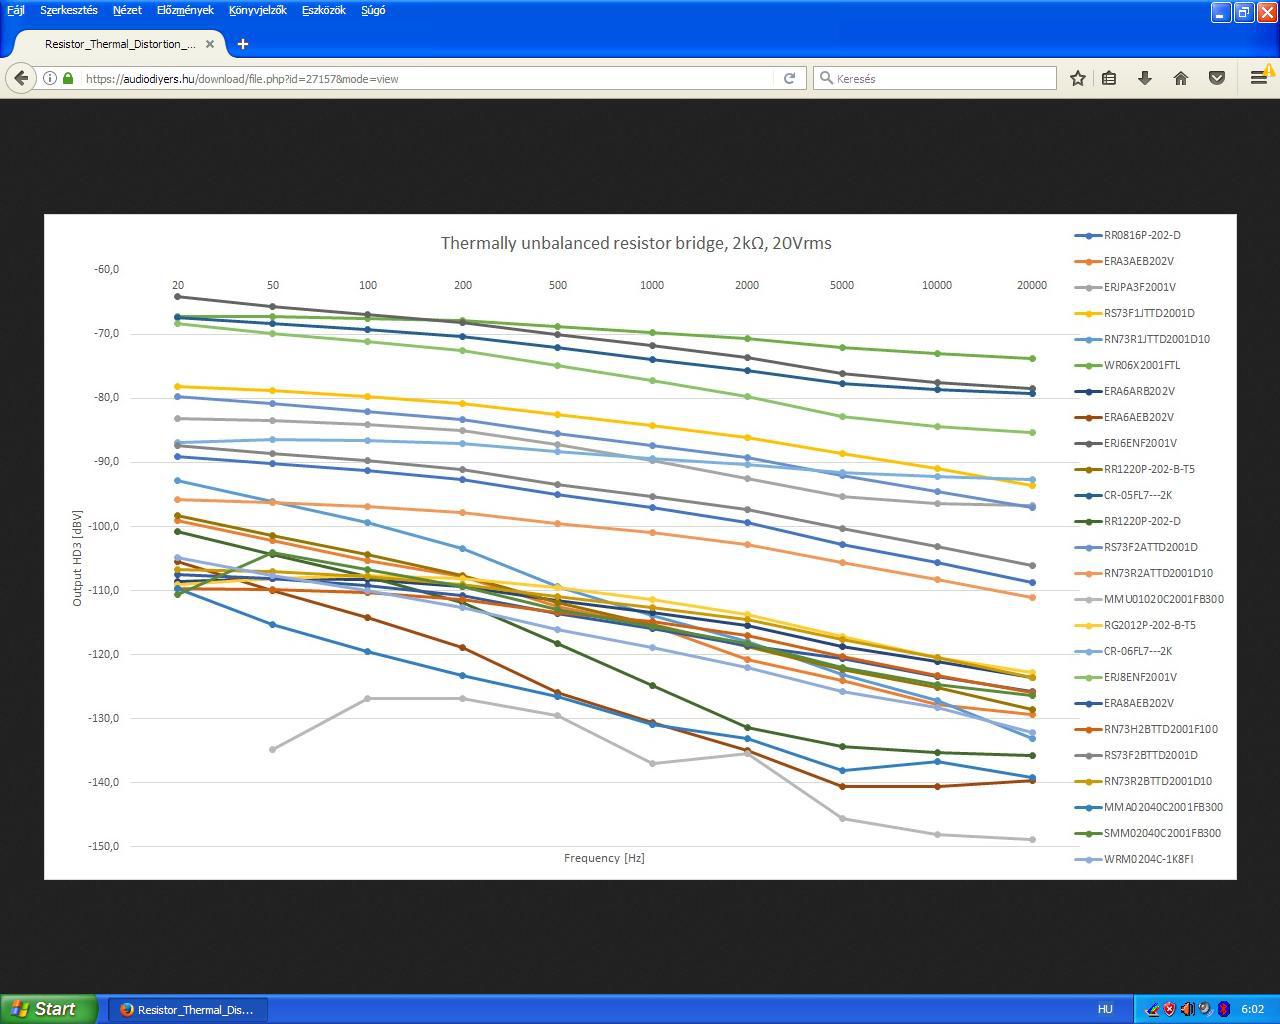Open a new tab with the plus button
1280x1024 pixels.
[243, 44]
